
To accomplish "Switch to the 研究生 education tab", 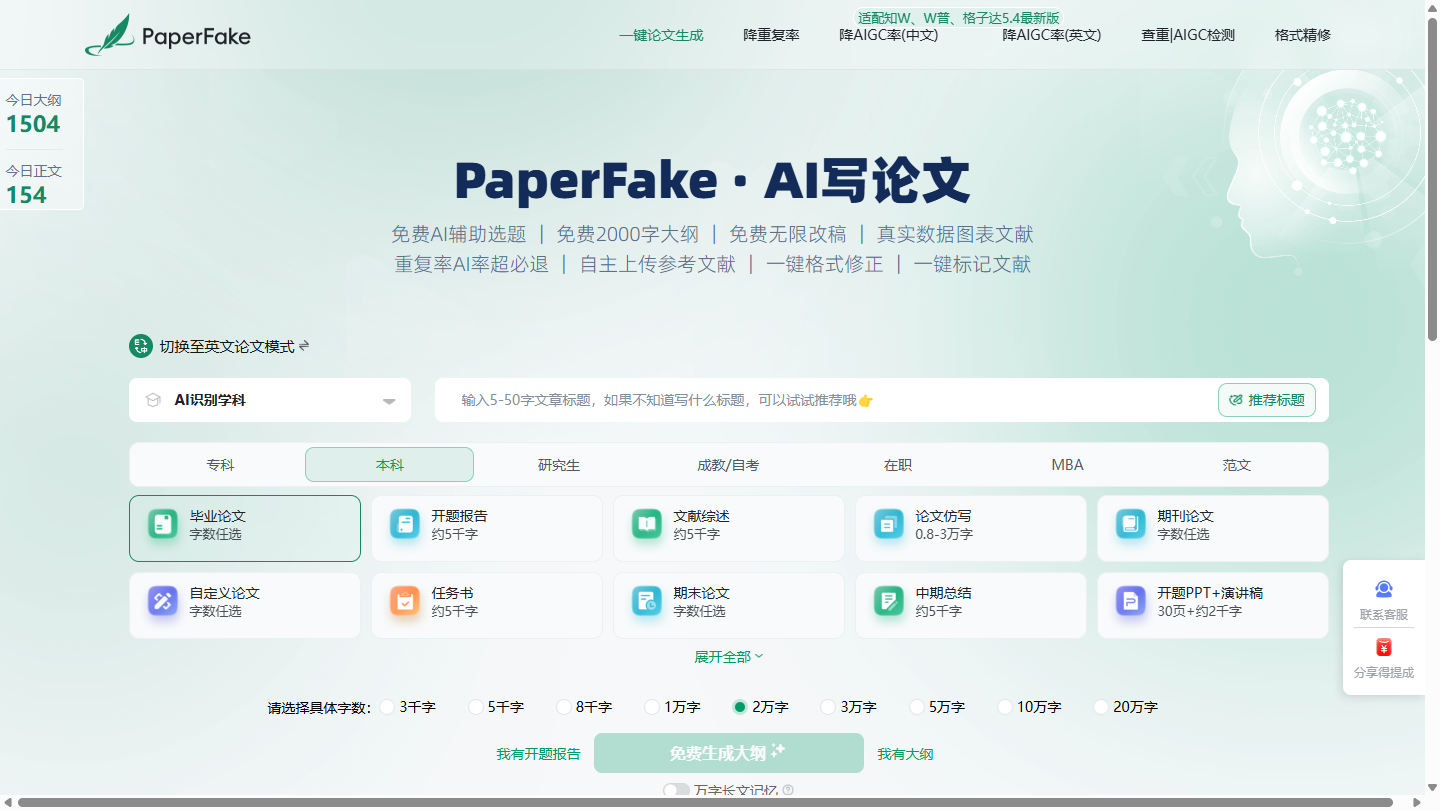I will (x=559, y=465).
